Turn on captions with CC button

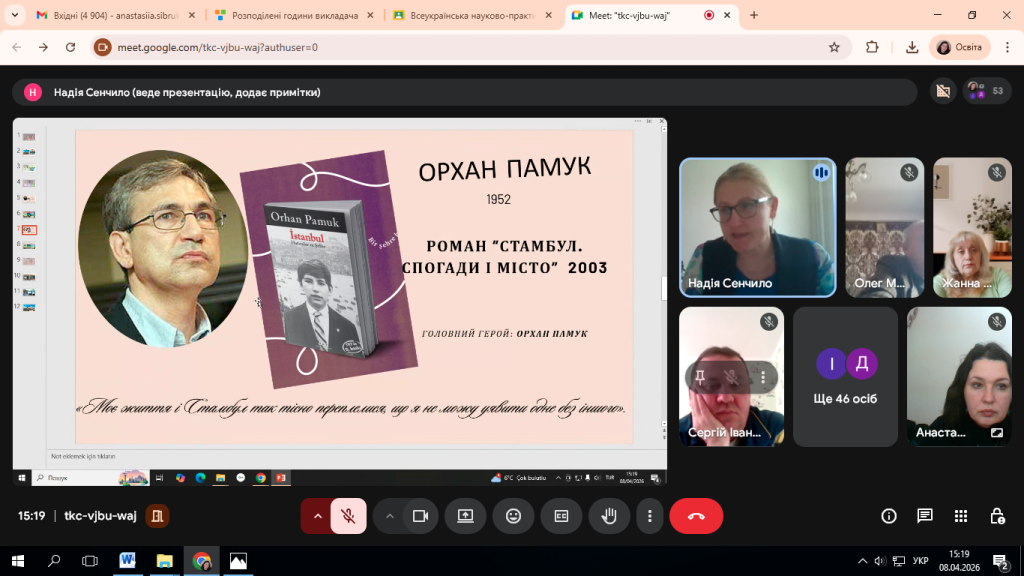click(x=561, y=516)
